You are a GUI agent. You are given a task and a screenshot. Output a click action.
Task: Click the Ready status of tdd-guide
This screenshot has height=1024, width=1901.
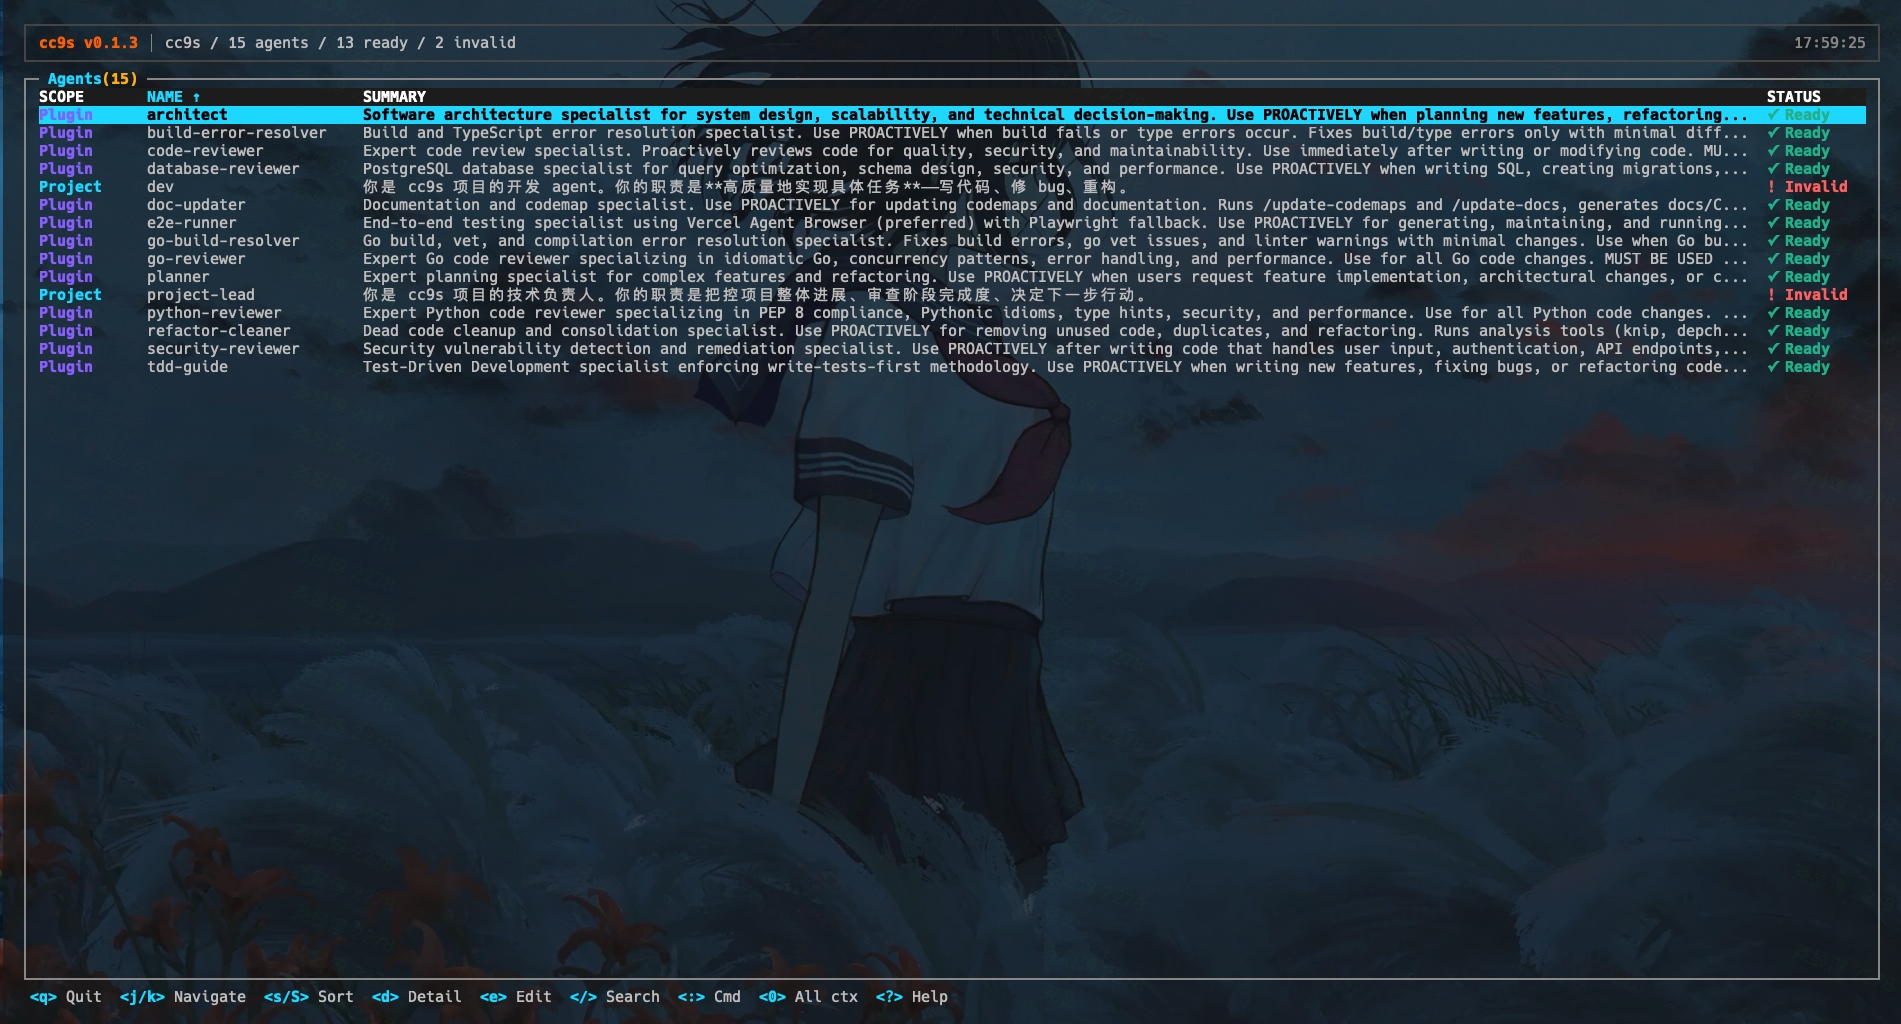(x=1798, y=367)
